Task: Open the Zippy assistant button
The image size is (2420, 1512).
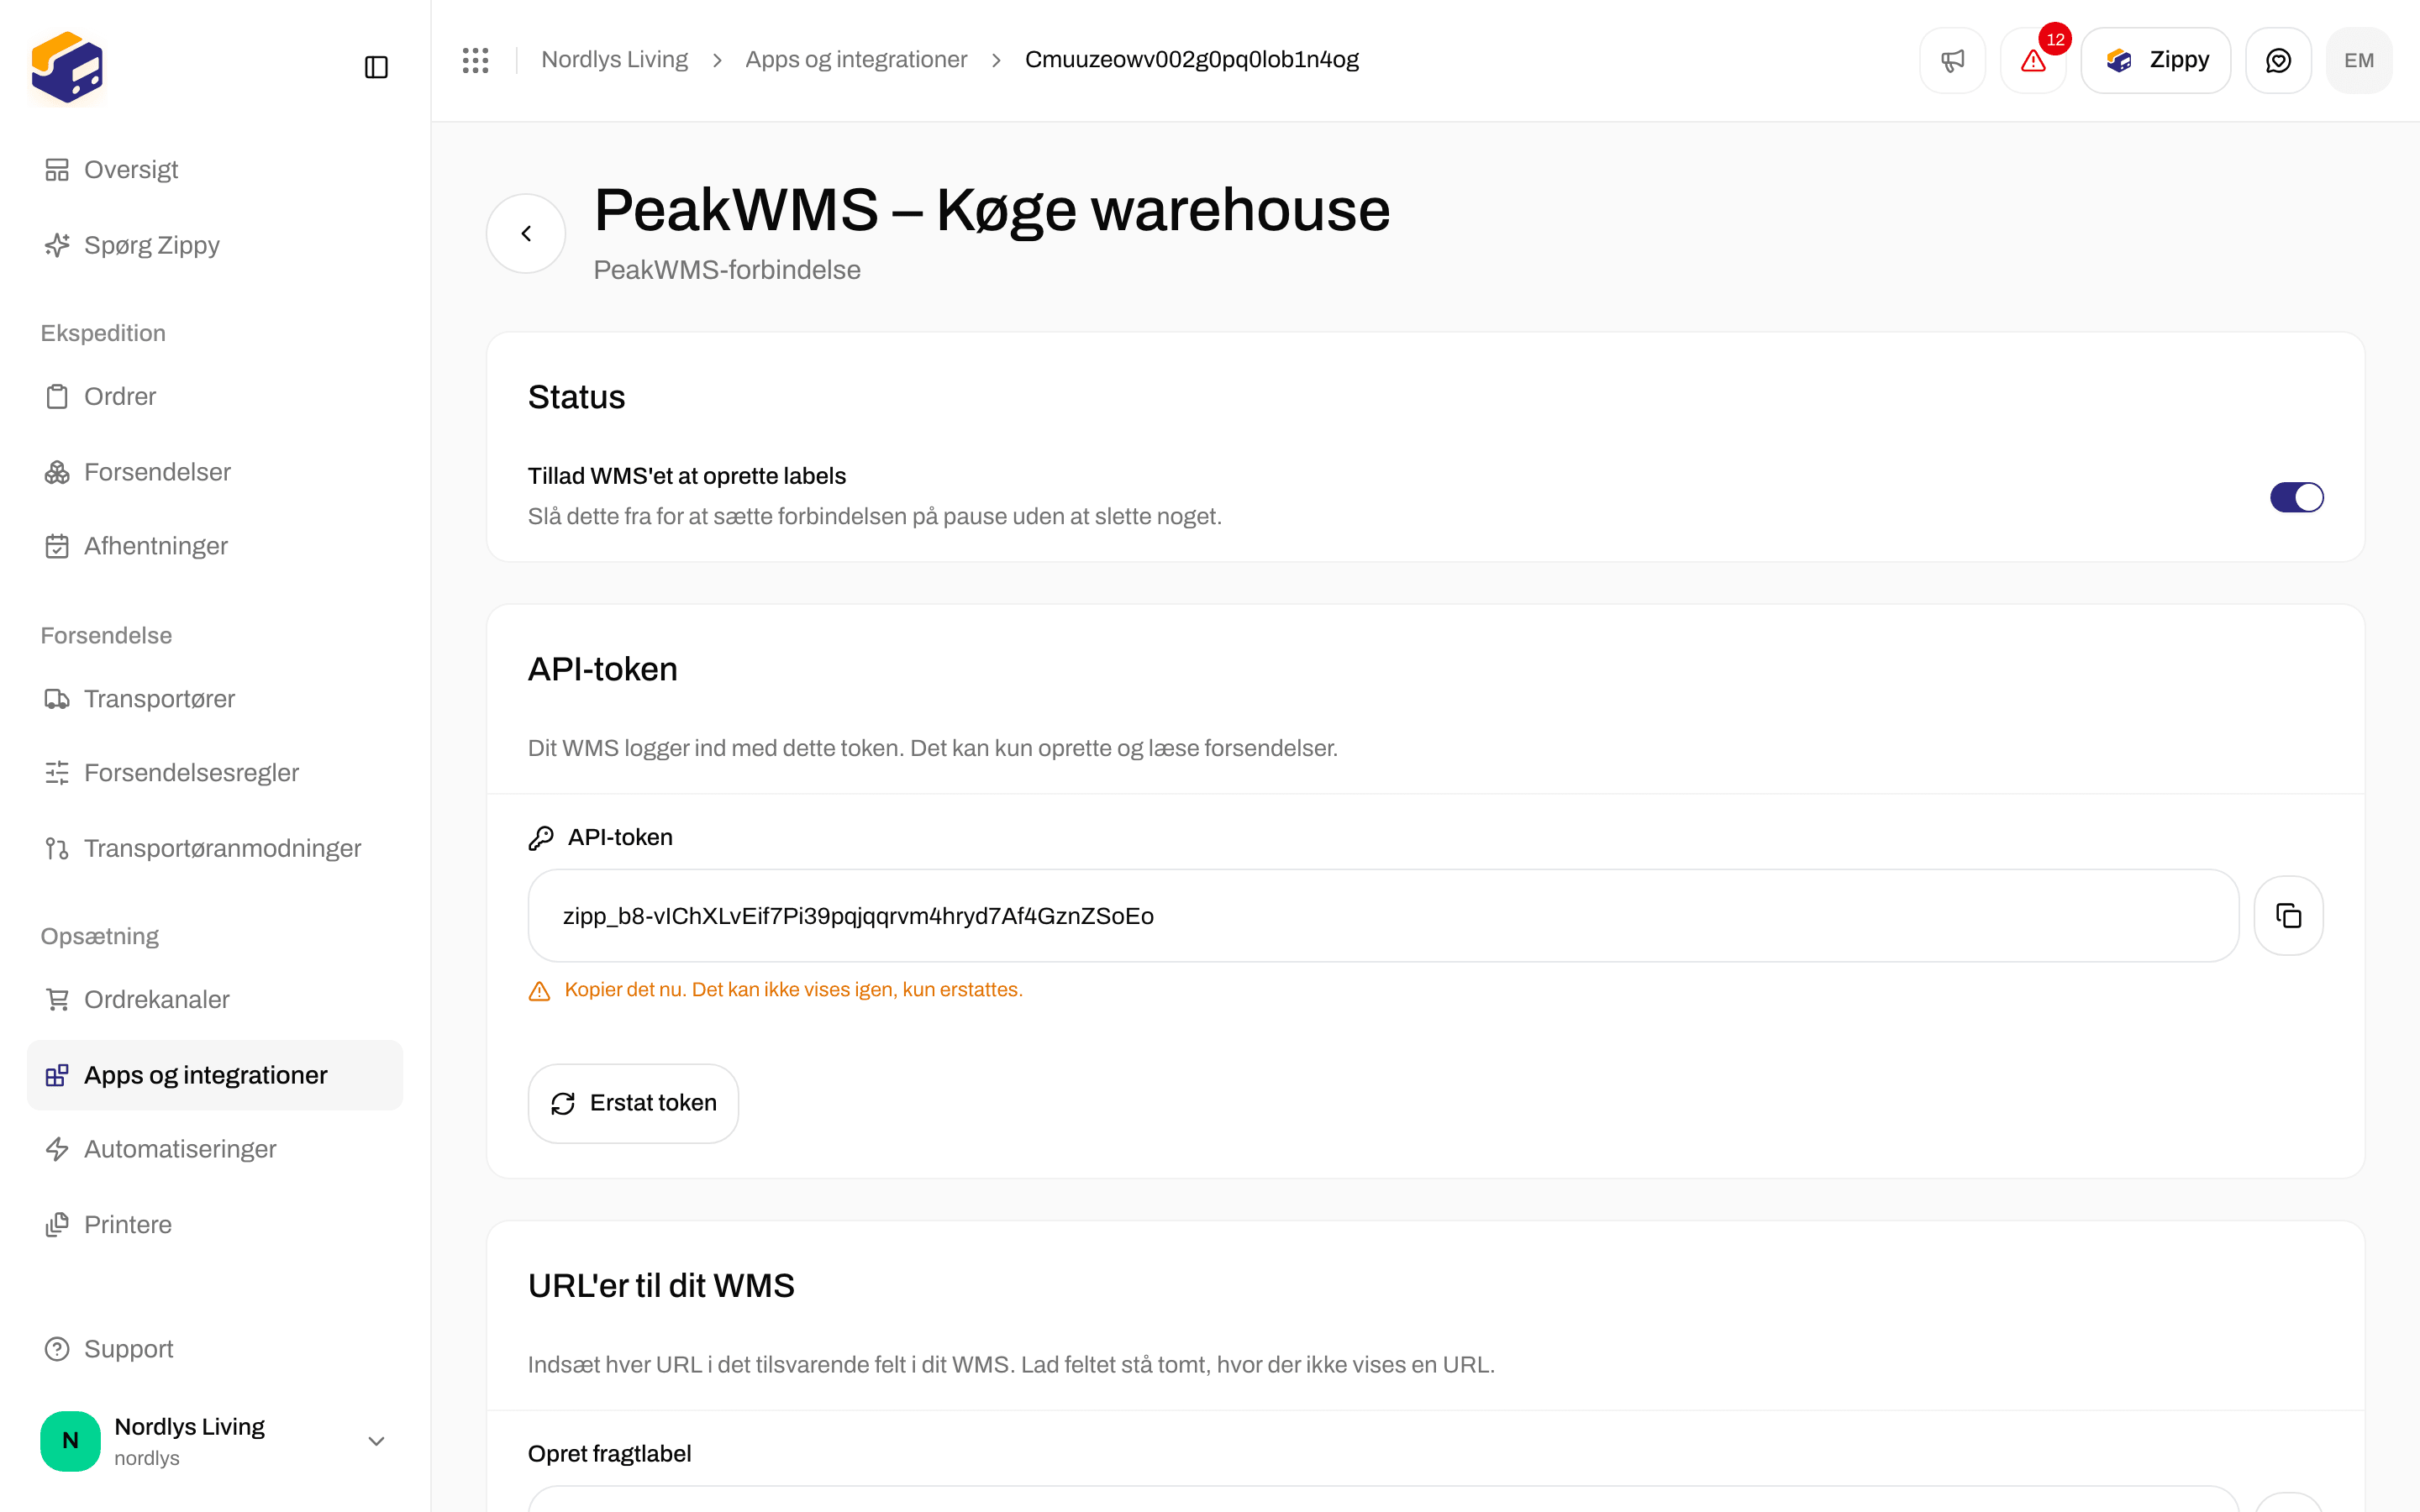Action: click(2155, 60)
